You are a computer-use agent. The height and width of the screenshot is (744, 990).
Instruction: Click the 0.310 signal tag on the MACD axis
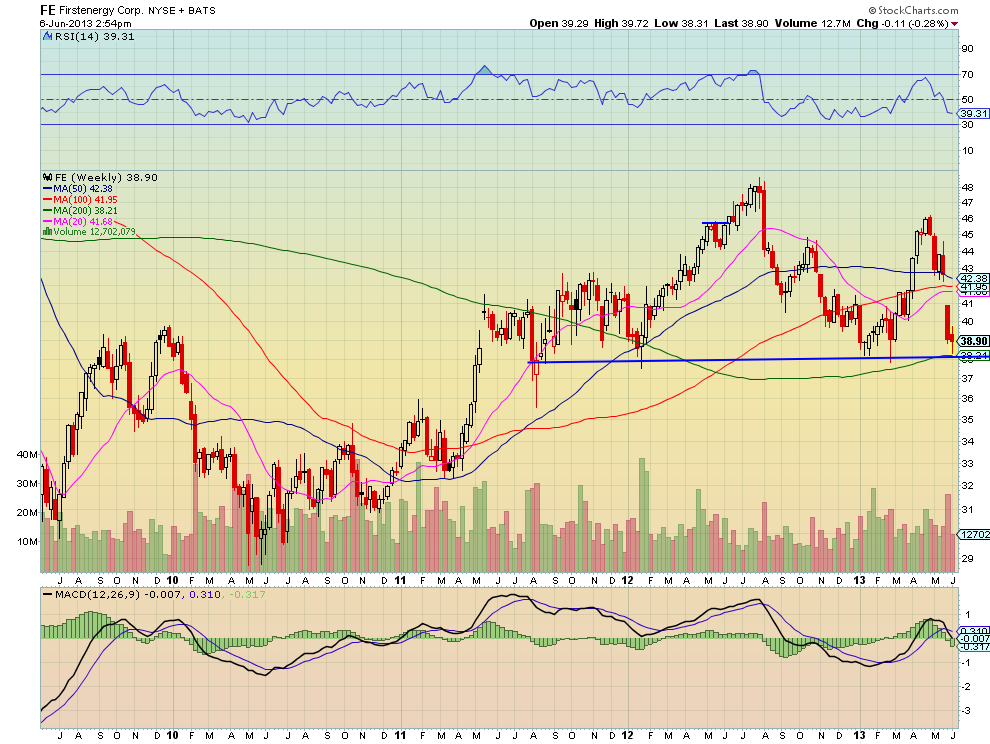tap(974, 631)
